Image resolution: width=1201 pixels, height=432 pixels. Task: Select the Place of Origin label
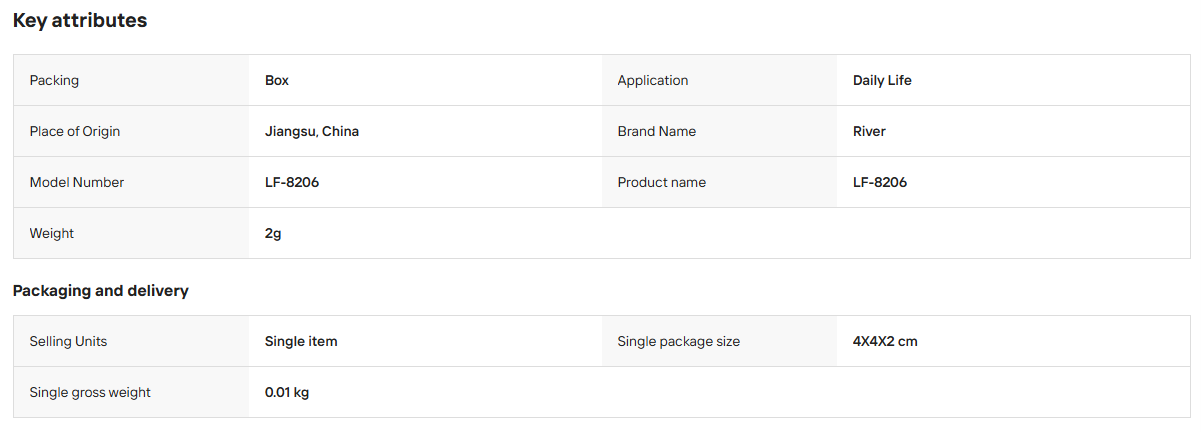coord(75,131)
